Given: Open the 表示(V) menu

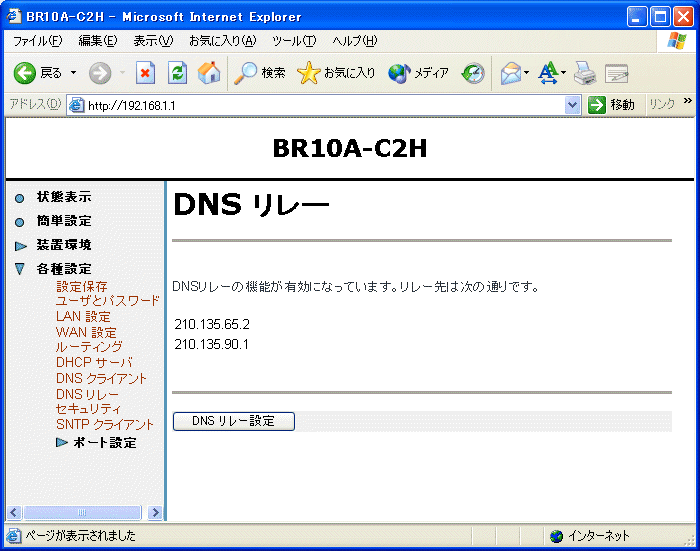Looking at the screenshot, I should (x=153, y=41).
